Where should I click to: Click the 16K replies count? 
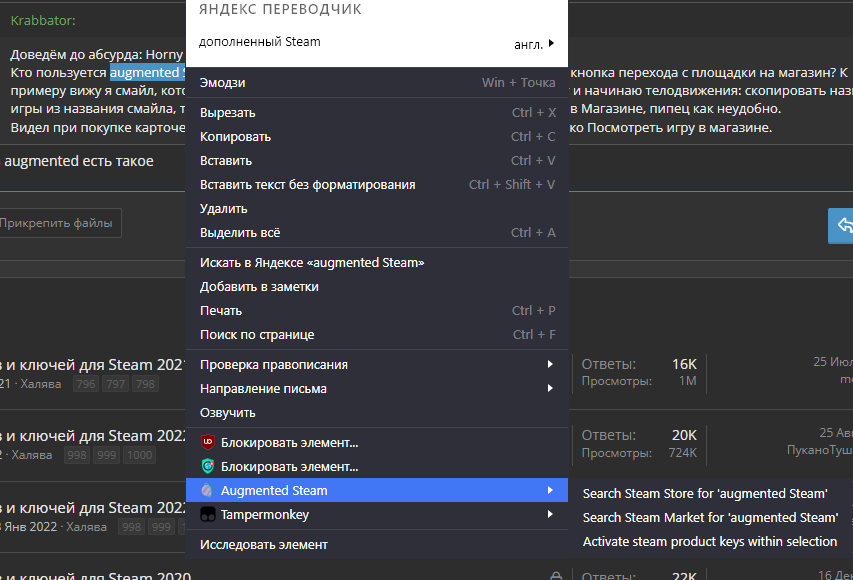pos(684,364)
